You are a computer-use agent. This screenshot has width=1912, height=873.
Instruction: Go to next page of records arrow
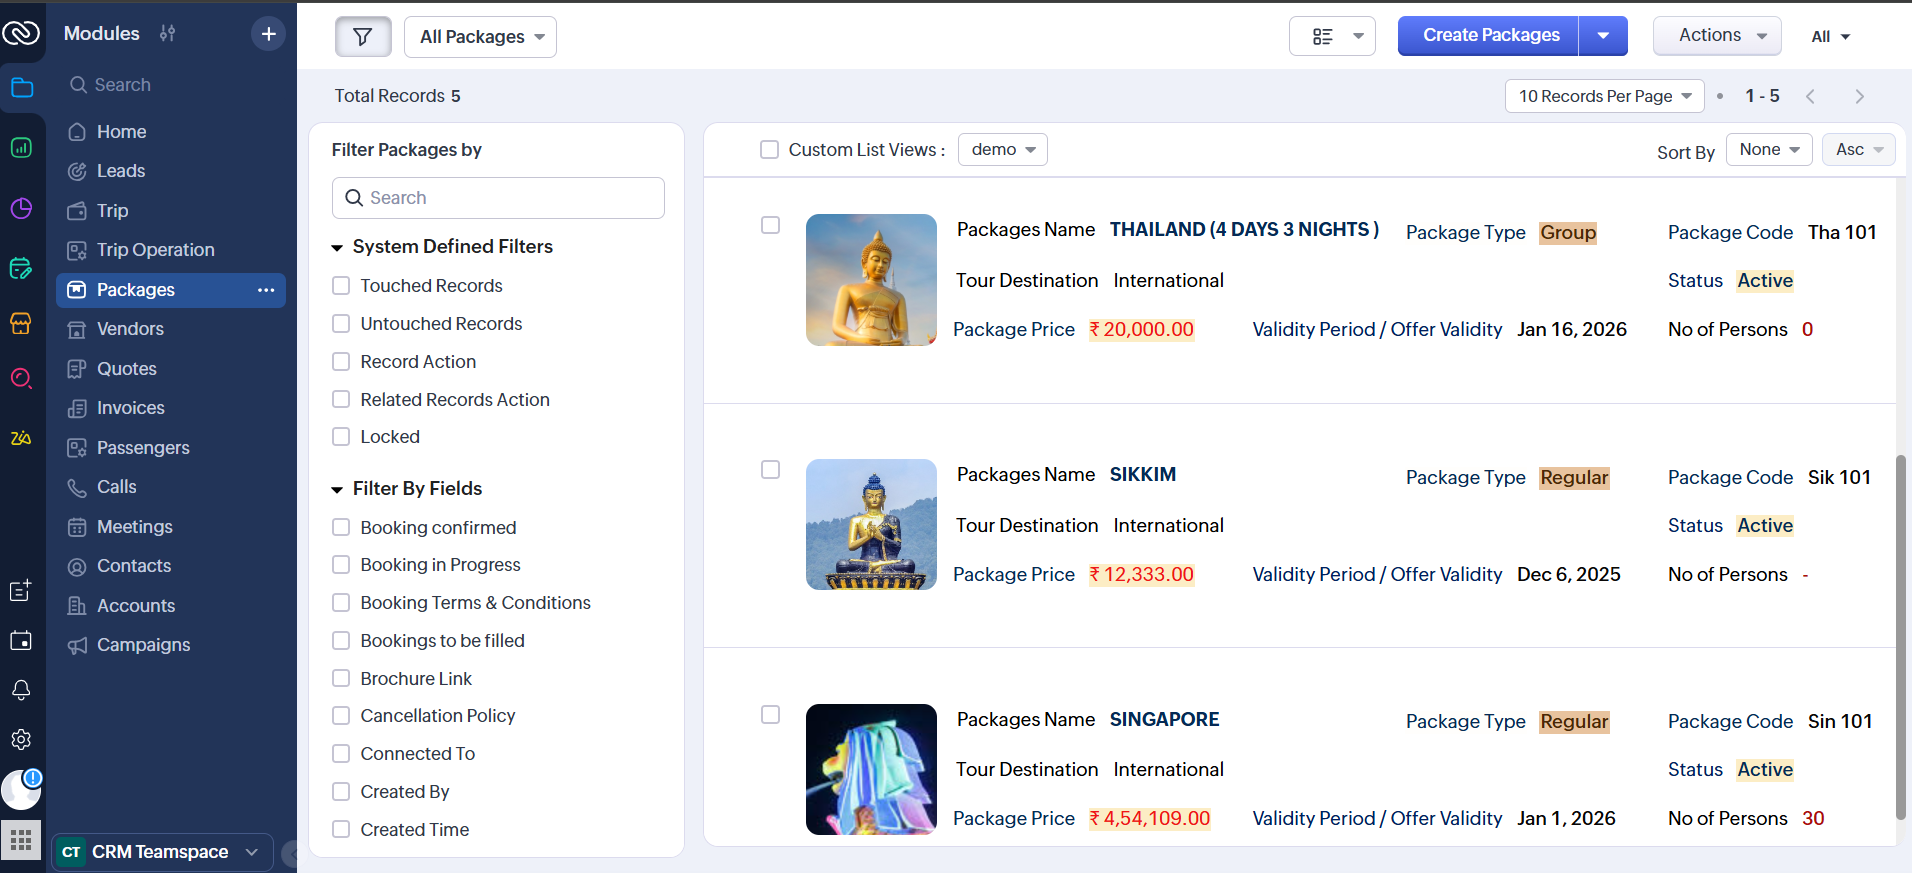1859,96
